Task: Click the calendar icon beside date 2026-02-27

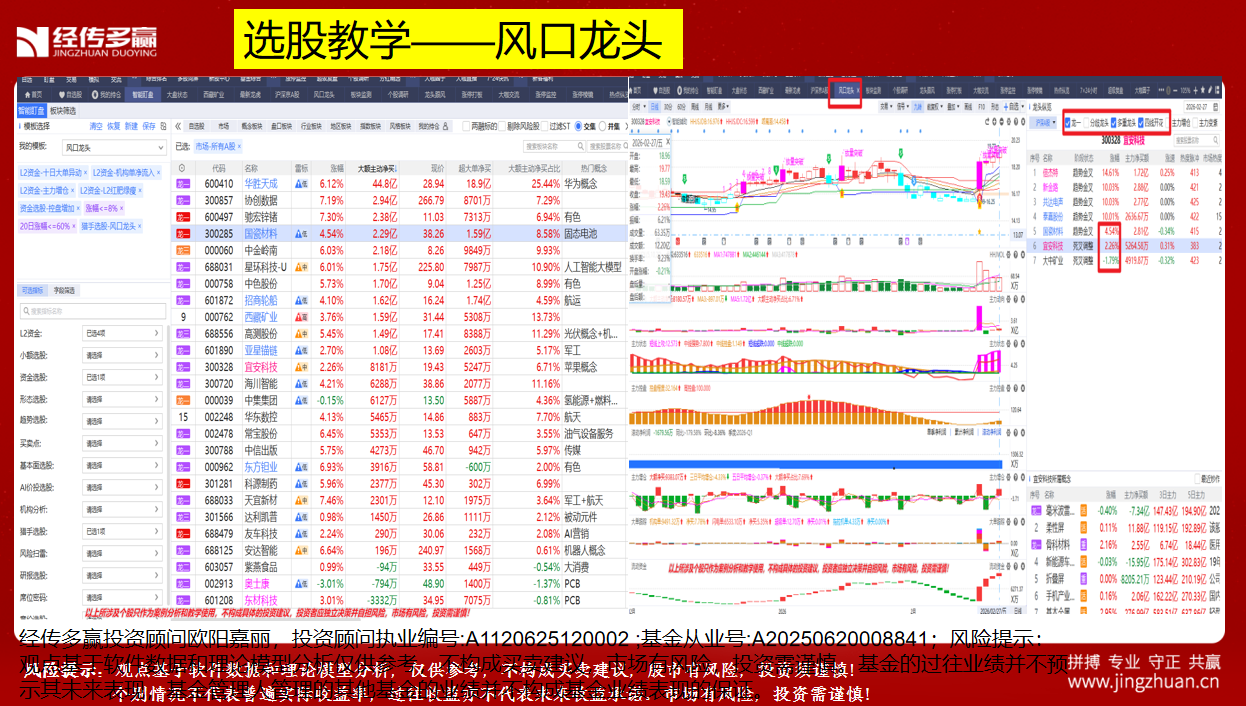Action: (1216, 106)
